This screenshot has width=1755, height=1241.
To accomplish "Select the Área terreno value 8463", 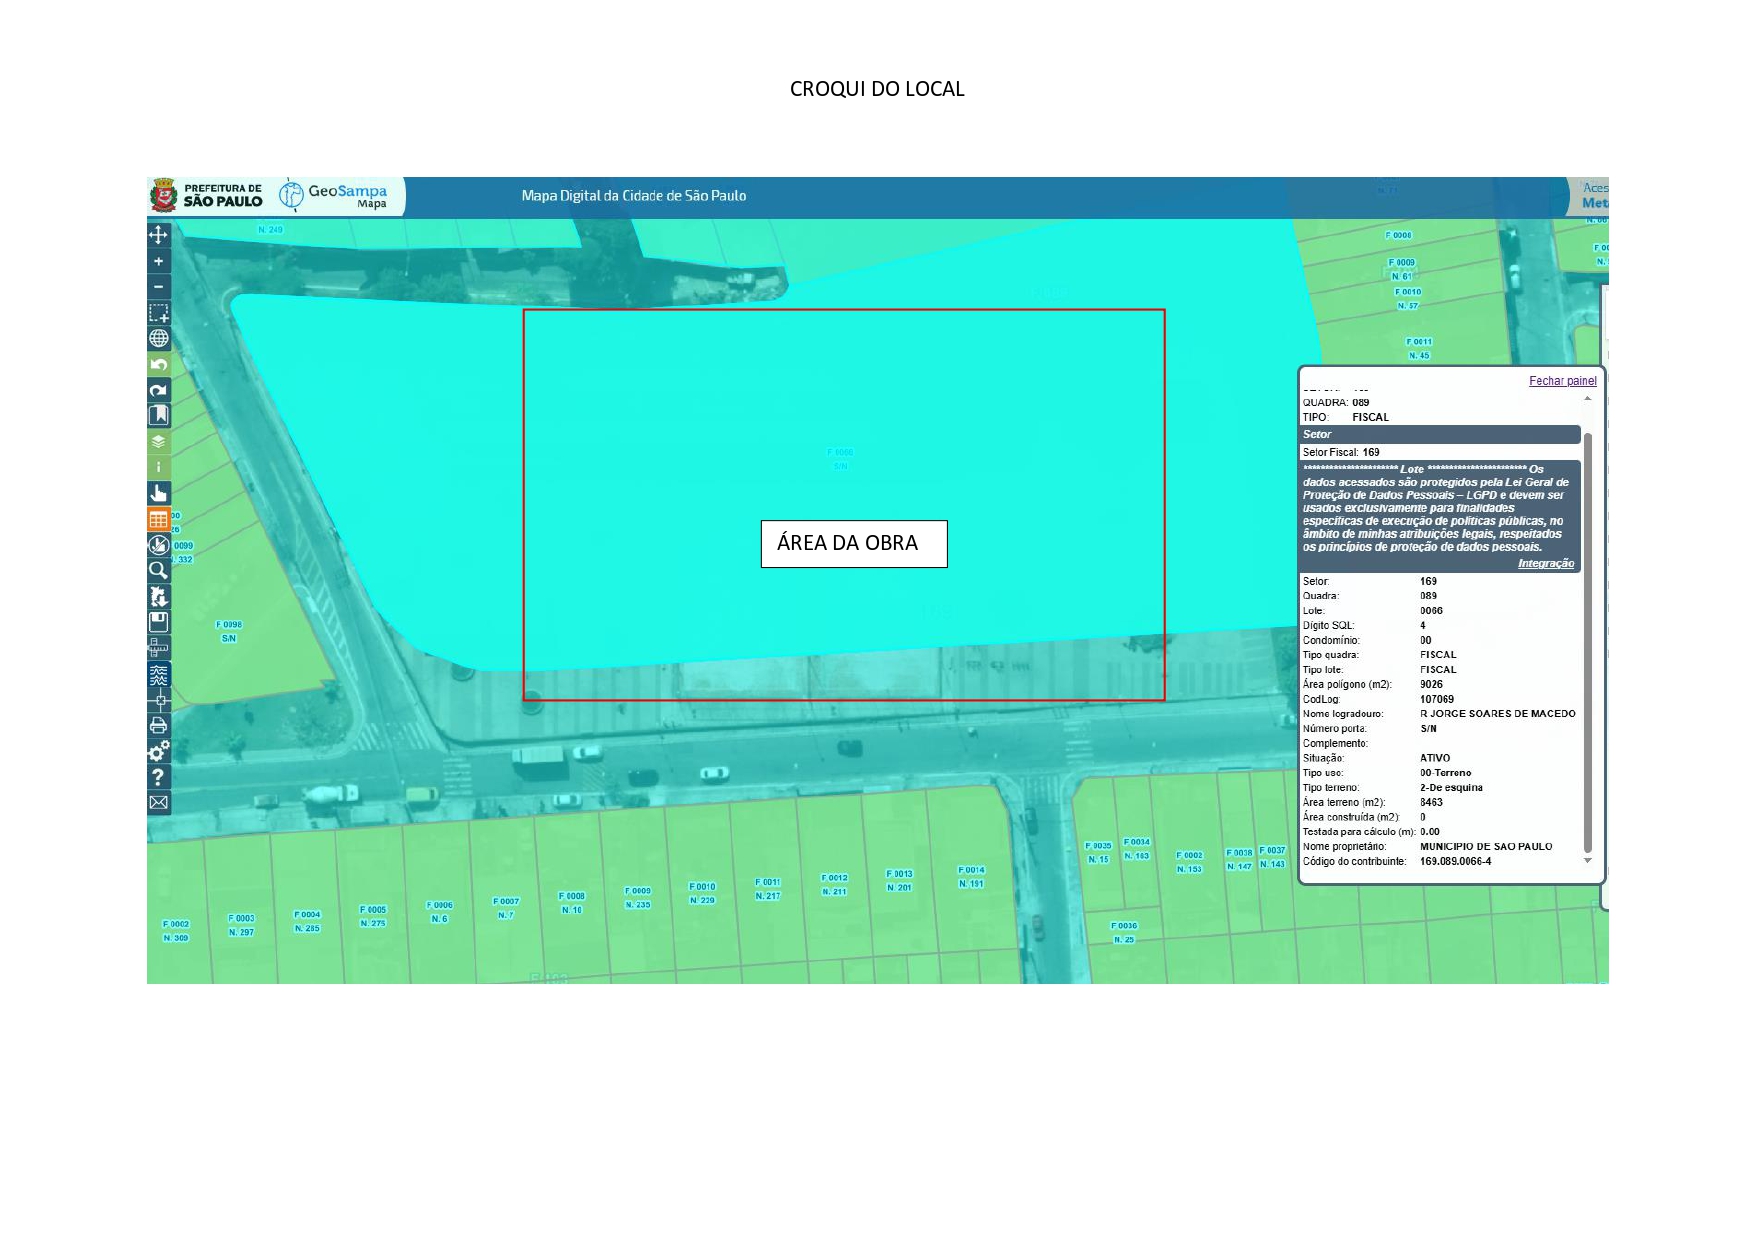I will pos(1431,803).
